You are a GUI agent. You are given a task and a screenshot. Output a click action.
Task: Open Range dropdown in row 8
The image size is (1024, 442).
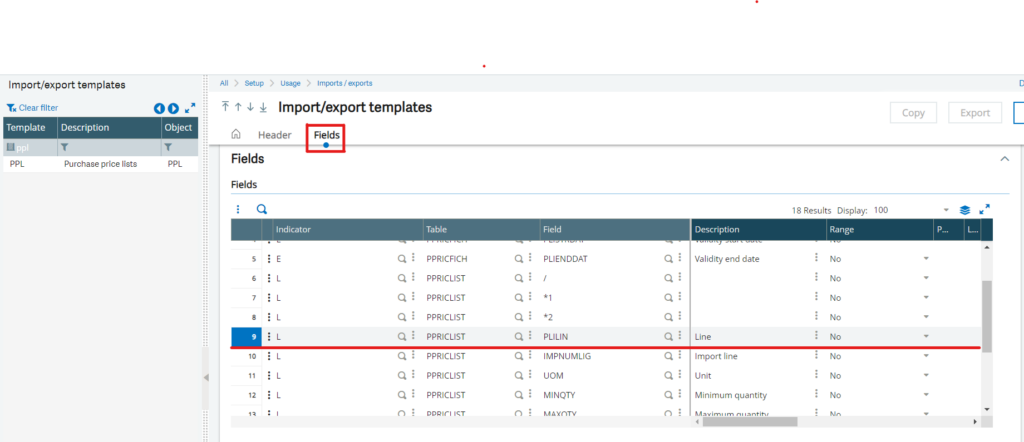pyautogui.click(x=925, y=317)
